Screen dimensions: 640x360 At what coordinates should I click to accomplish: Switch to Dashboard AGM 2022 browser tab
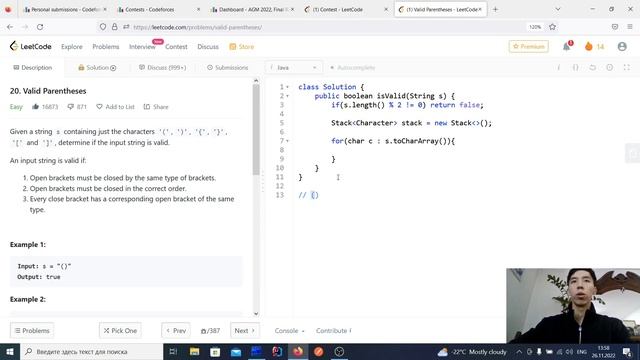coord(252,9)
